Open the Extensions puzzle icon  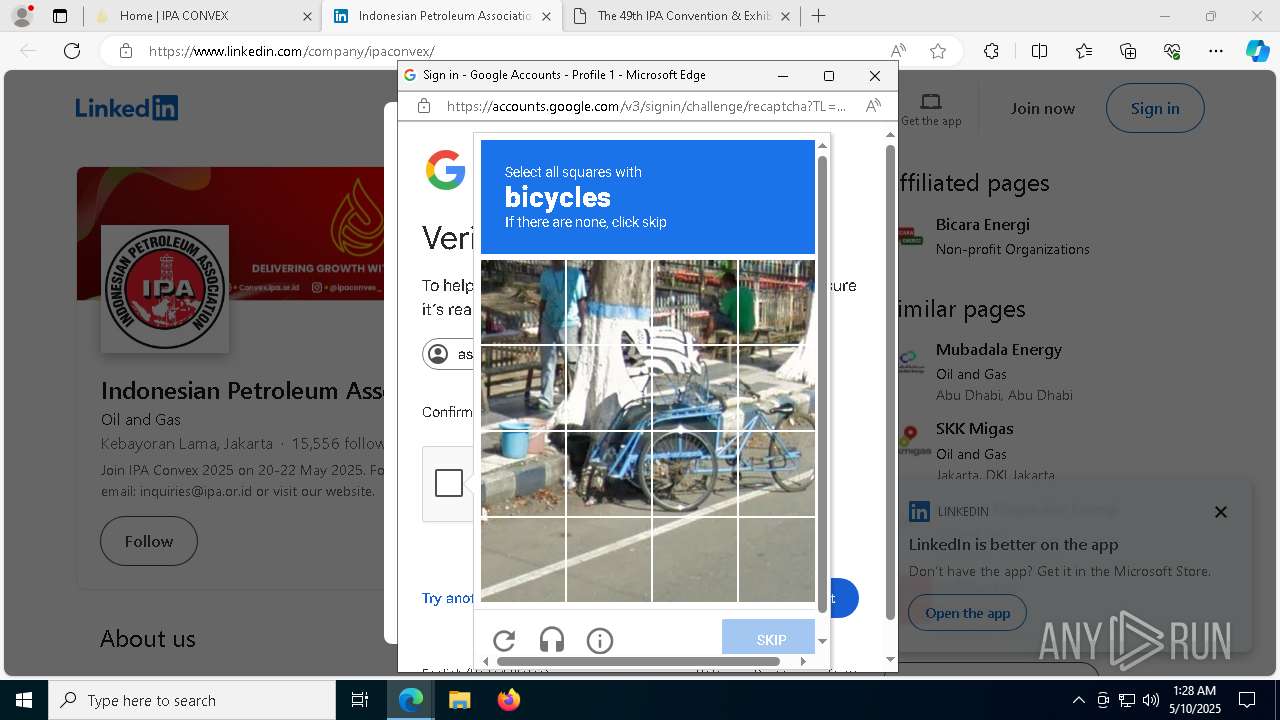pyautogui.click(x=991, y=51)
